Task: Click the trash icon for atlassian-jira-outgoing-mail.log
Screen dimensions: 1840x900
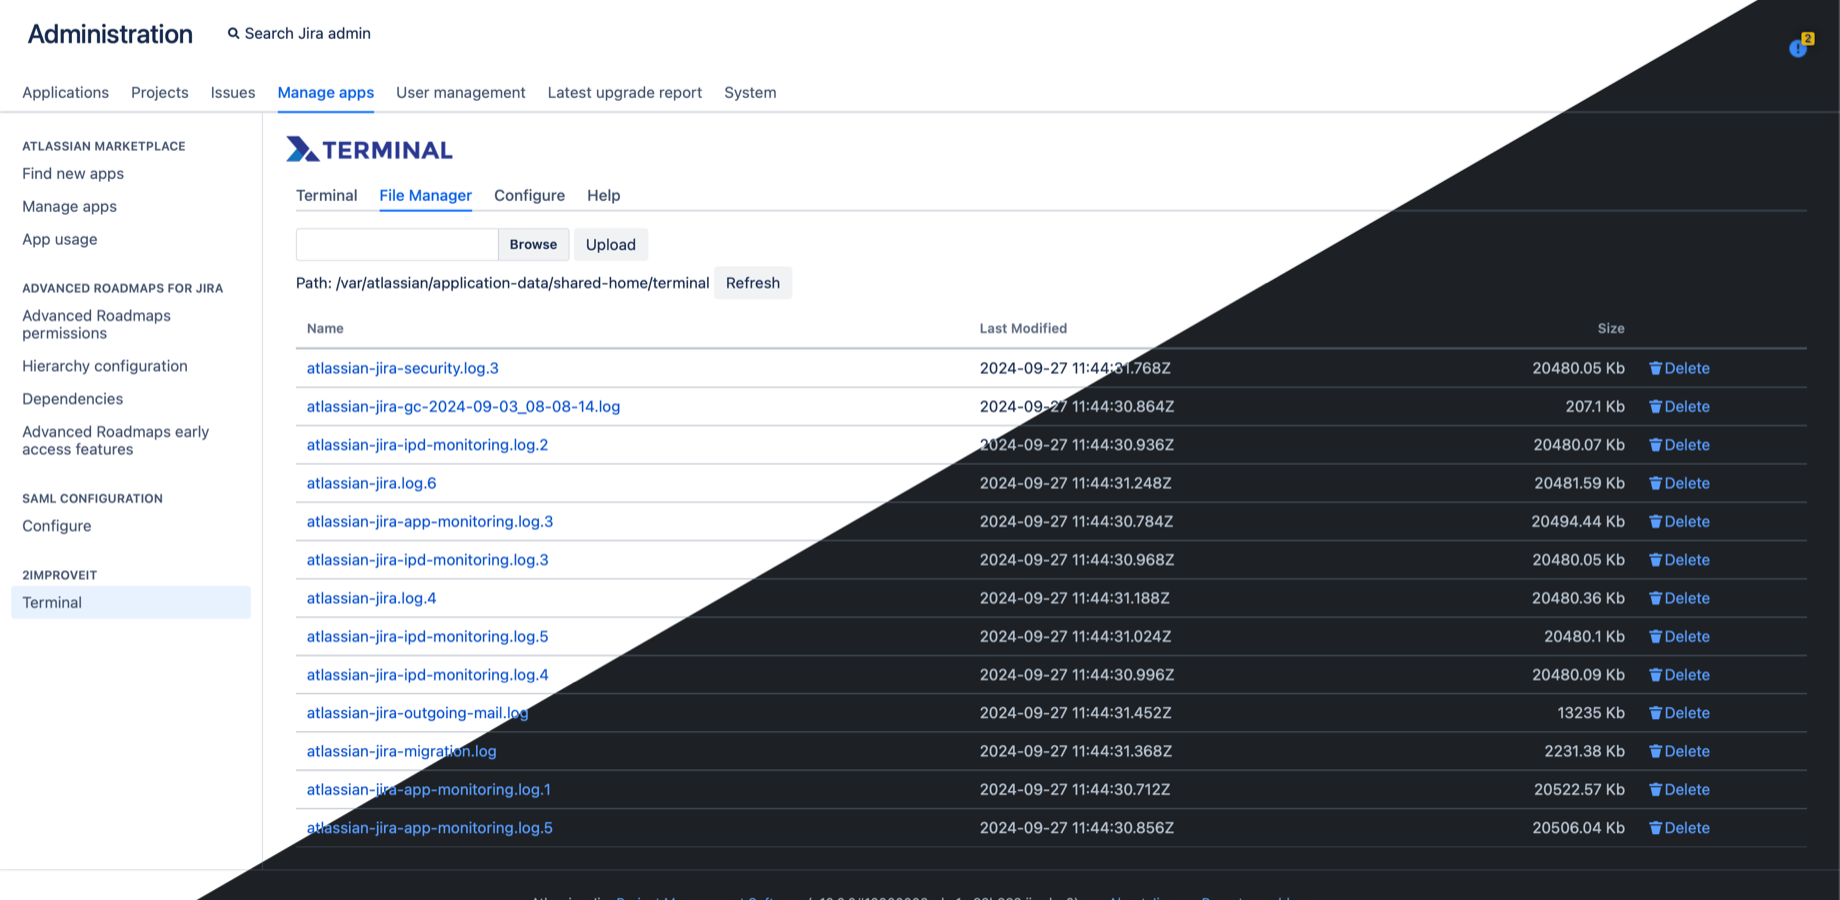Action: click(1655, 713)
